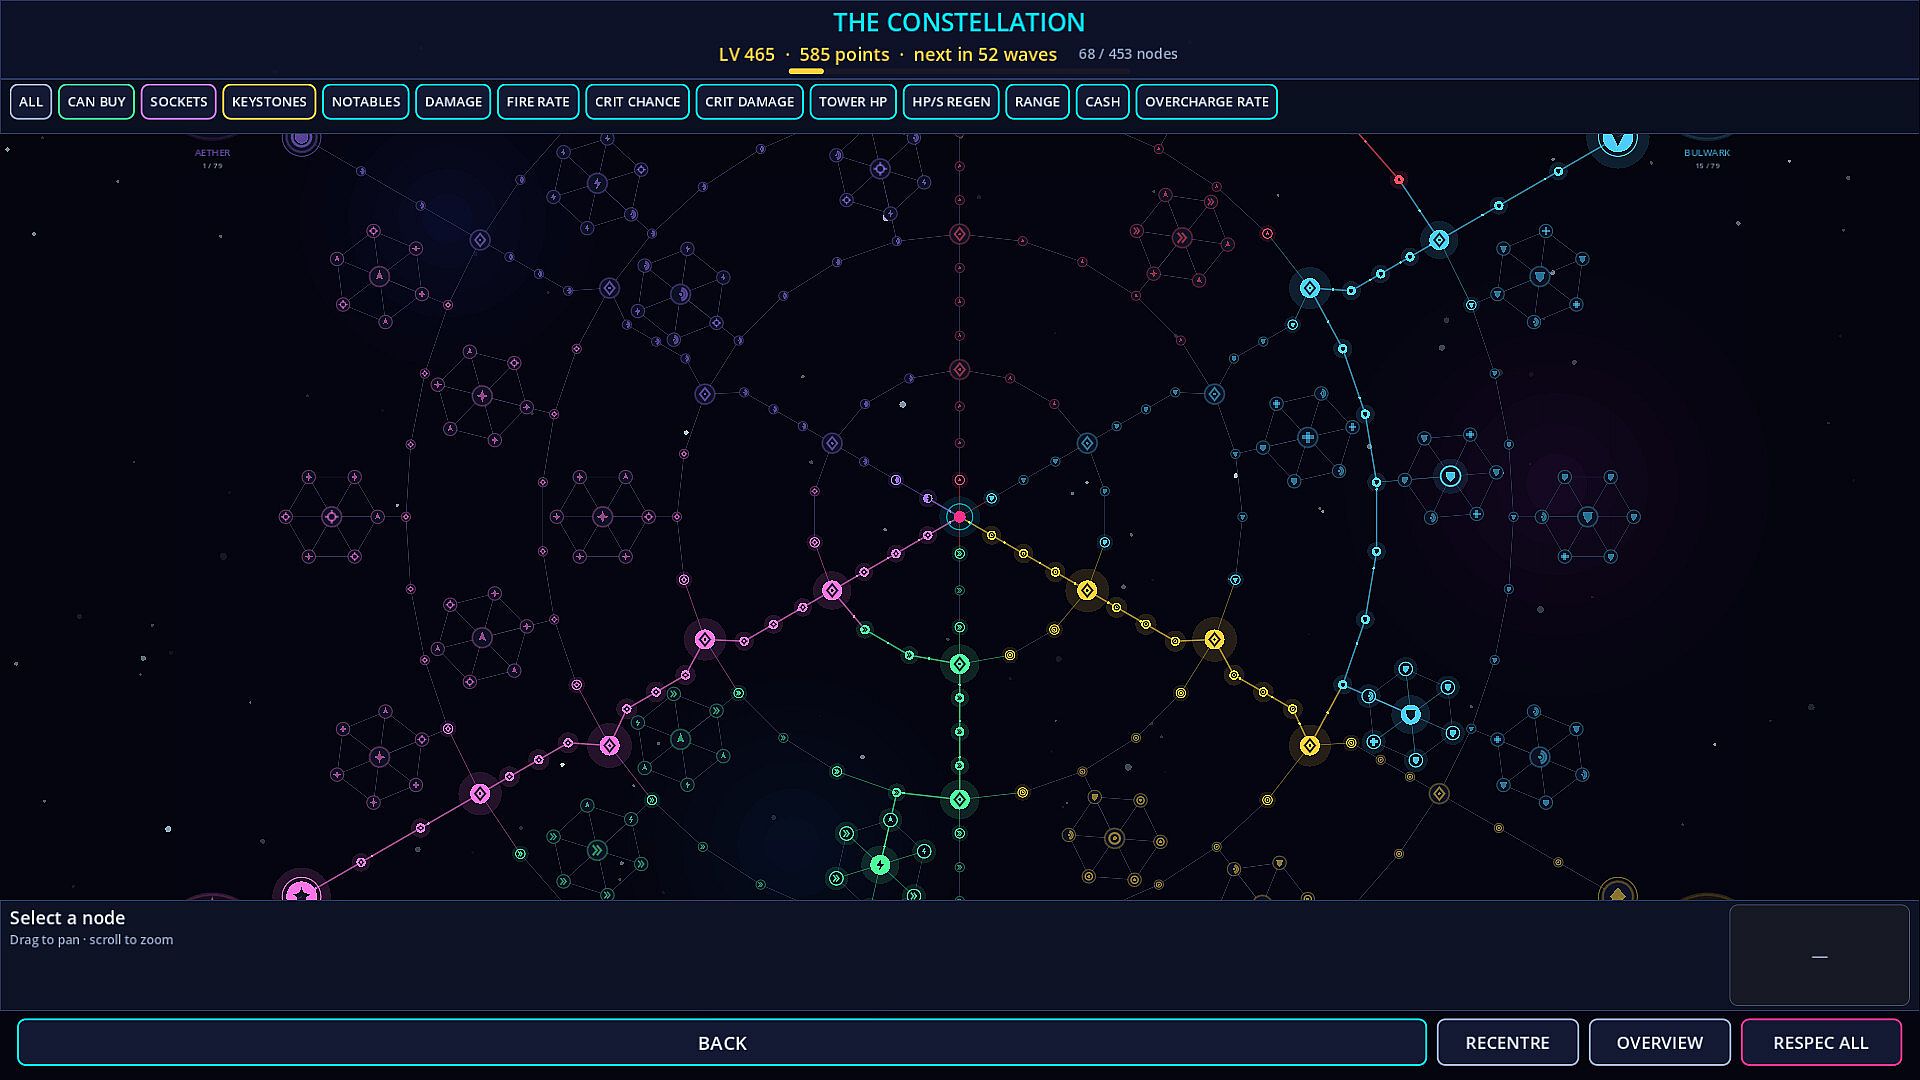Select the gold concentric-ring notable node
1920x1080 pixels.
coord(1114,839)
